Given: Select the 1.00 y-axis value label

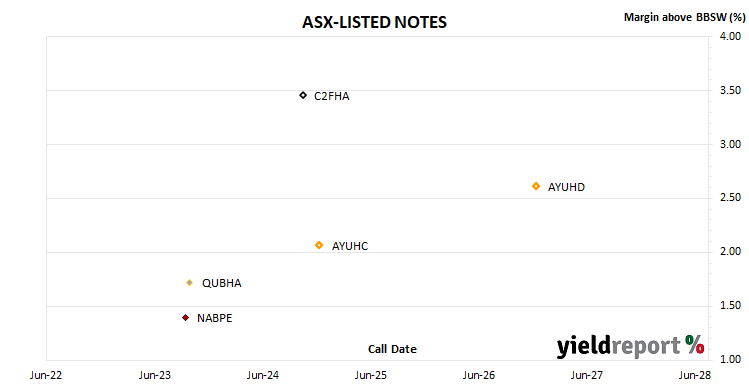Looking at the screenshot, I should [730, 359].
